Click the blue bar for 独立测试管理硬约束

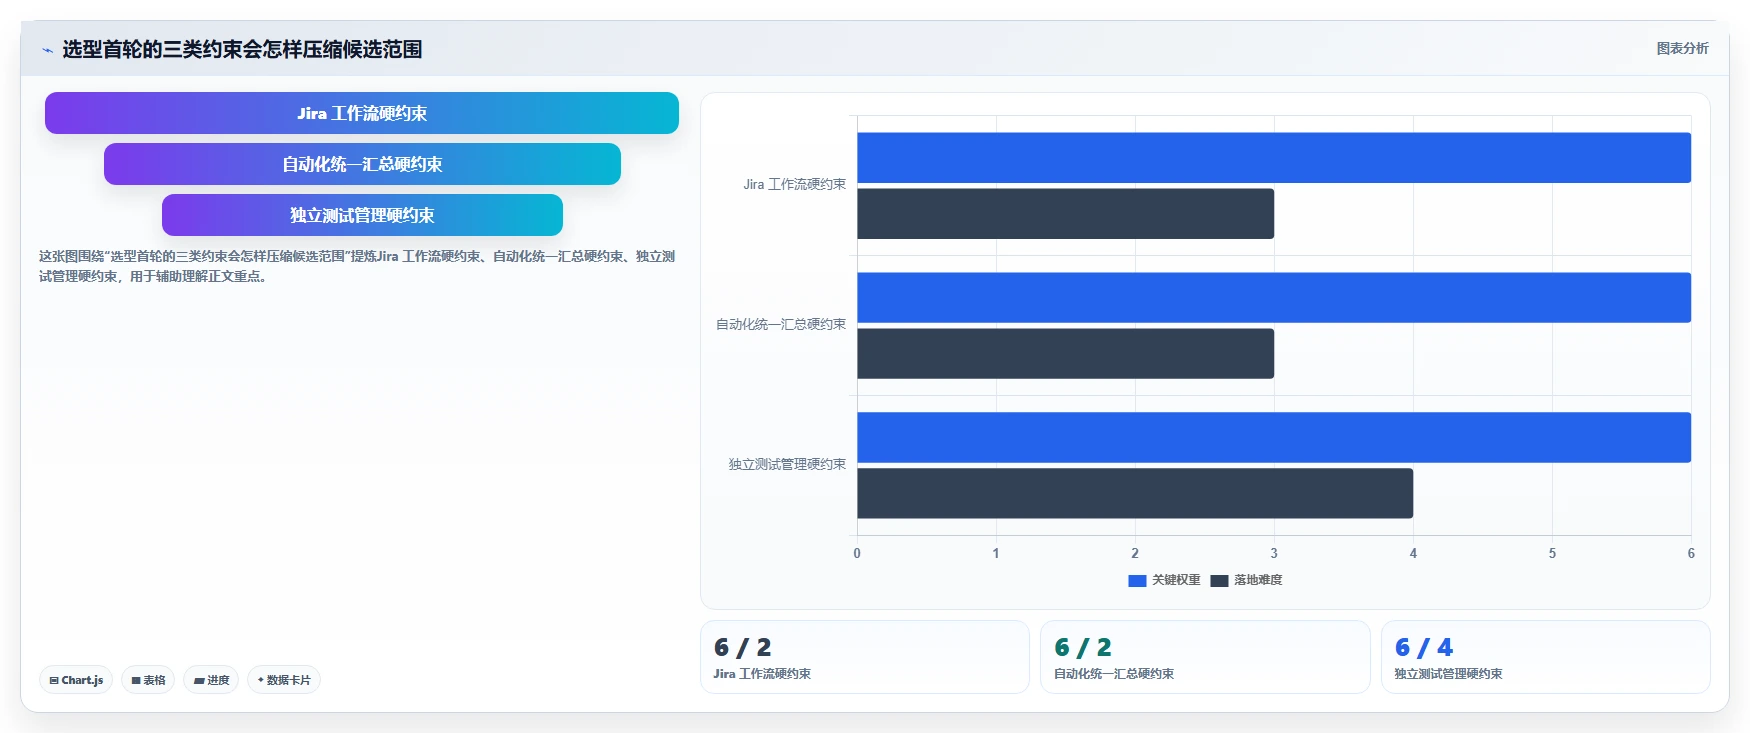(x=1274, y=437)
